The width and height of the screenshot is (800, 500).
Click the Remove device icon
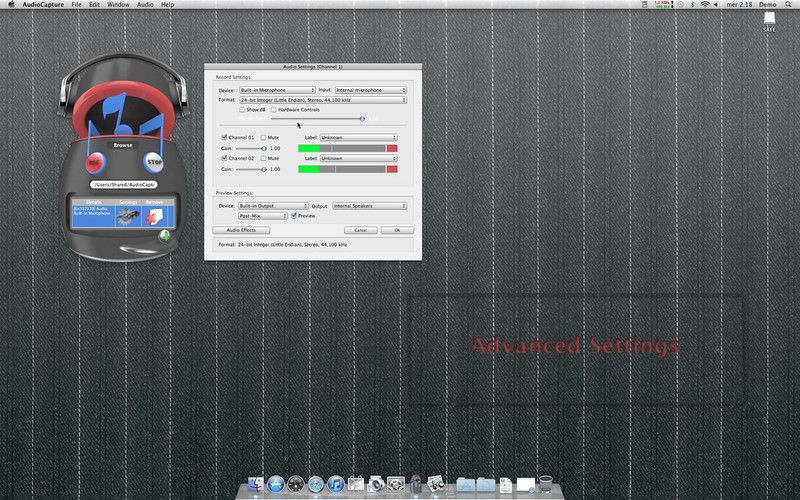[155, 216]
